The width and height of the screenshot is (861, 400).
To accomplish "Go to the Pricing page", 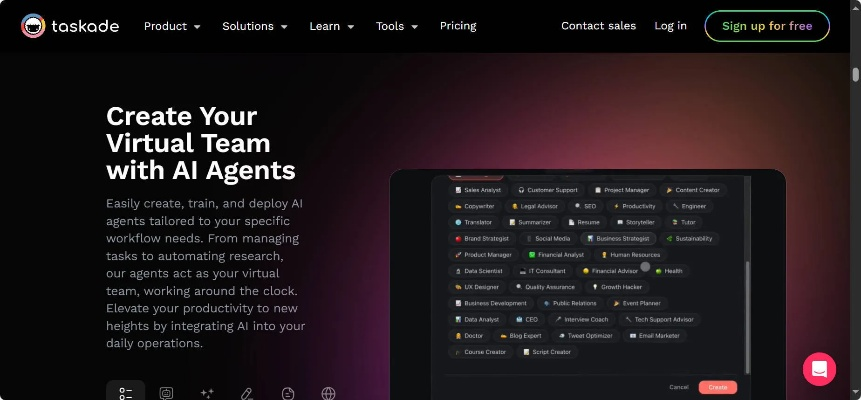I will tap(458, 26).
